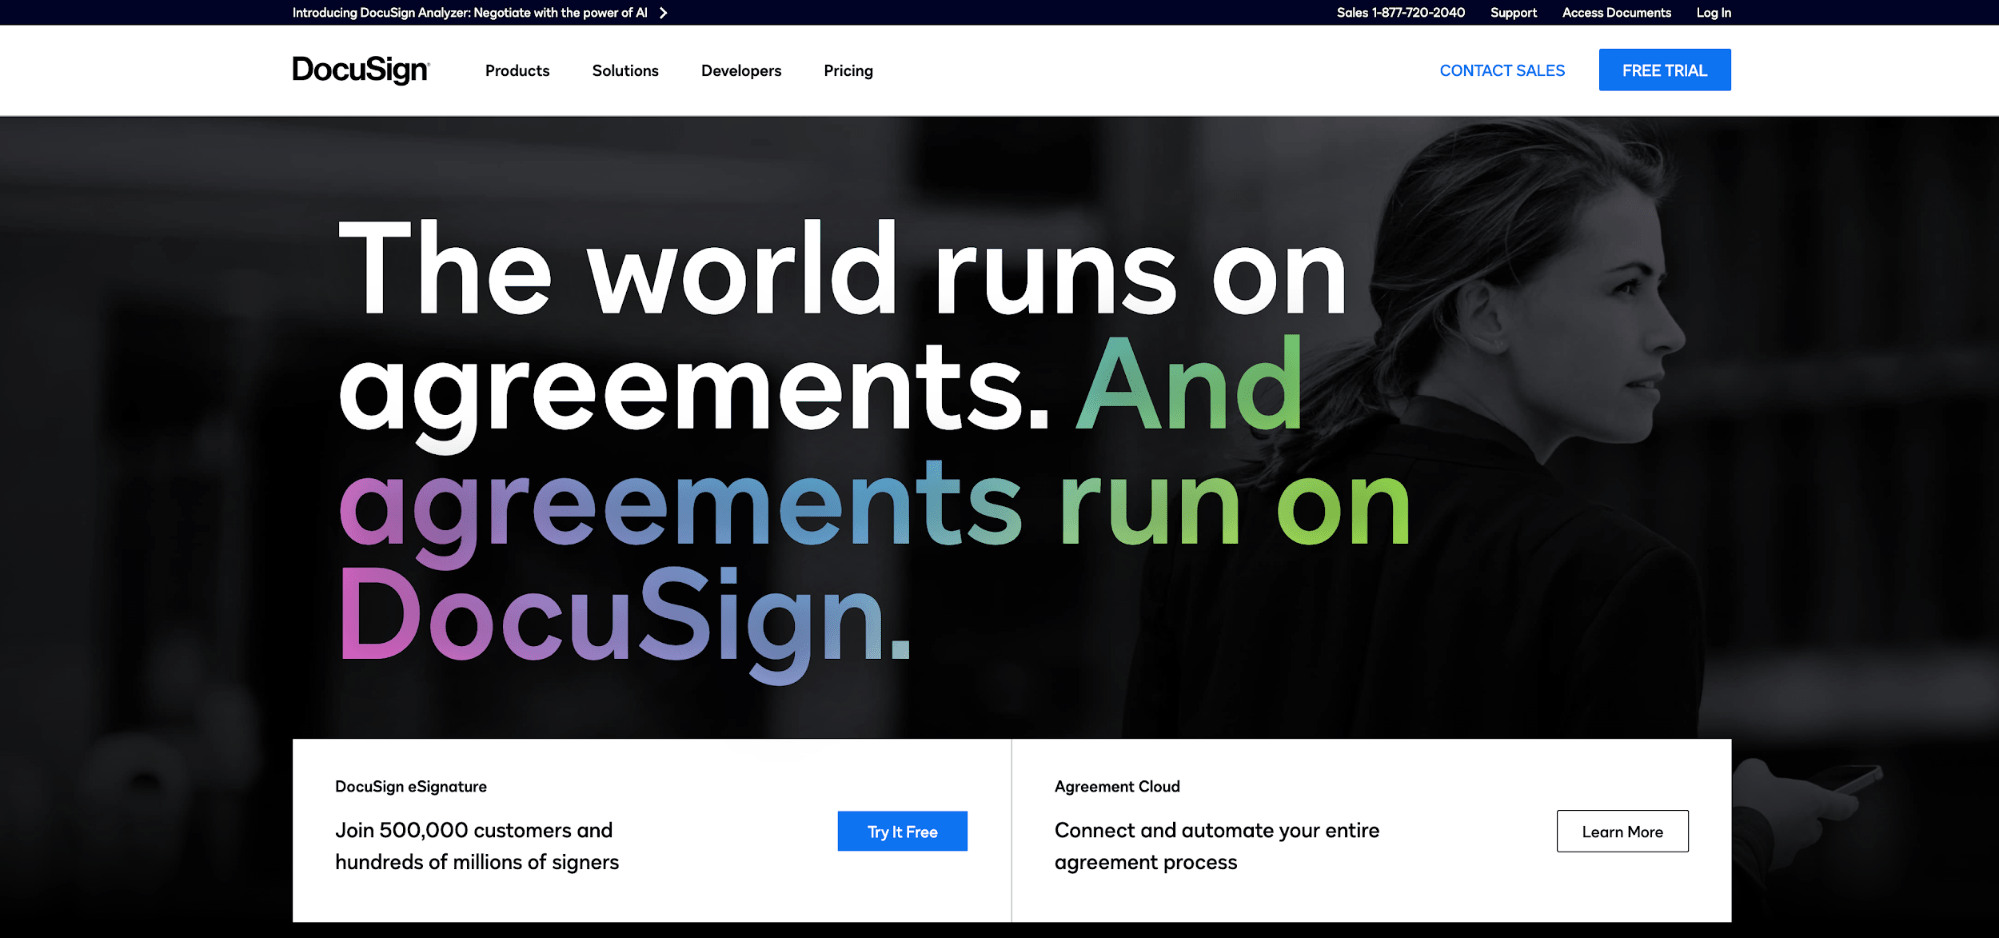The width and height of the screenshot is (1999, 938).
Task: Select the DocuSign eSignature heading
Action: [x=411, y=787]
